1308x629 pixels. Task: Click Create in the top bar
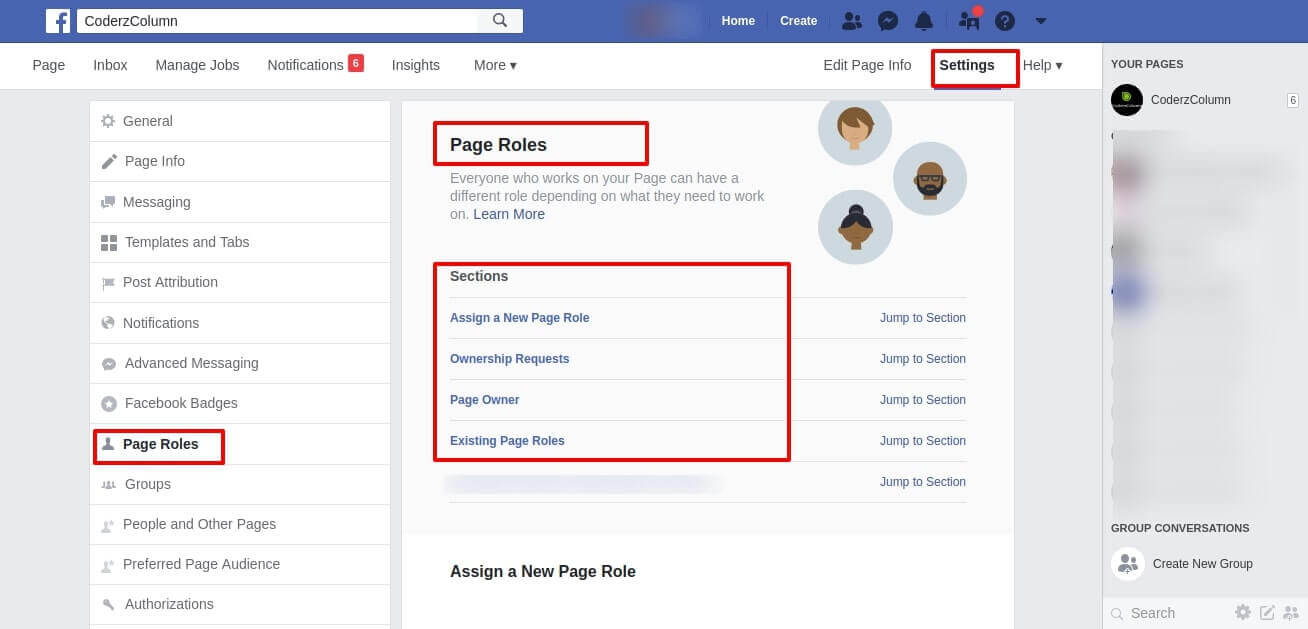point(798,21)
